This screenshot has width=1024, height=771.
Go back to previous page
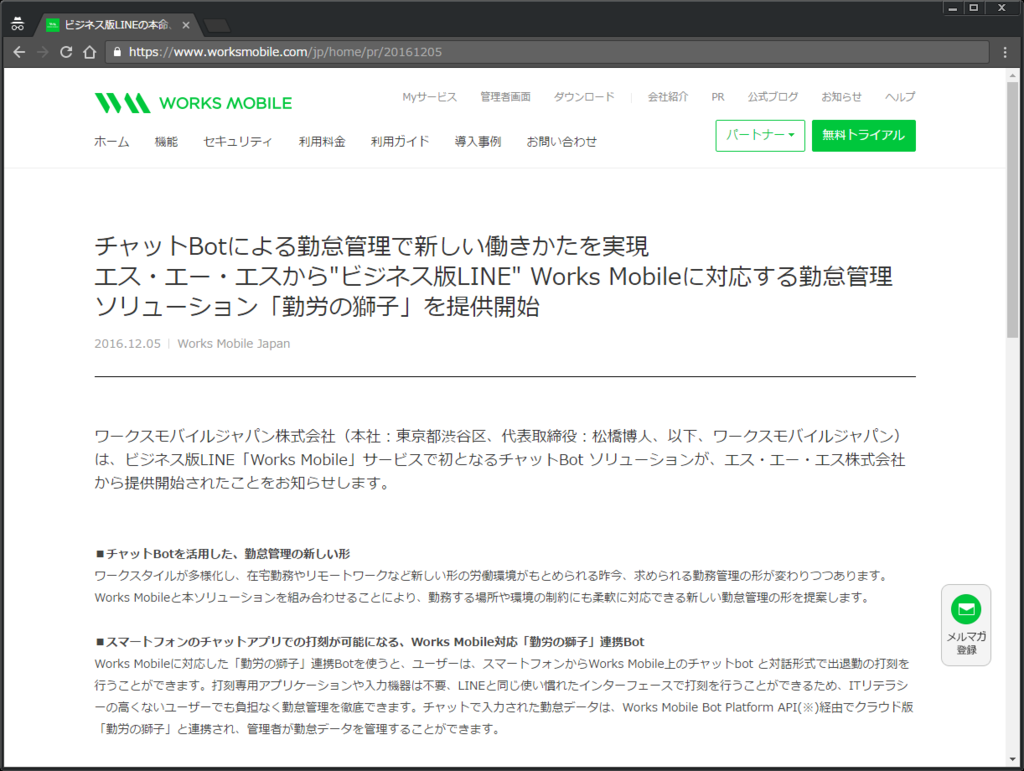coord(19,52)
